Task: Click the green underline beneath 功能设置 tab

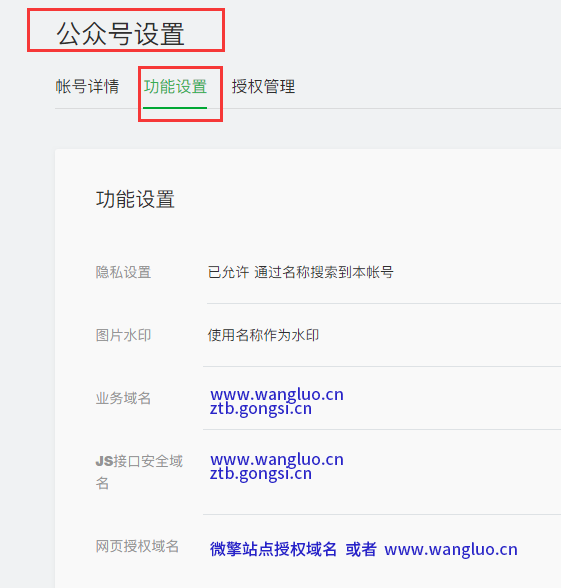Action: [175, 108]
